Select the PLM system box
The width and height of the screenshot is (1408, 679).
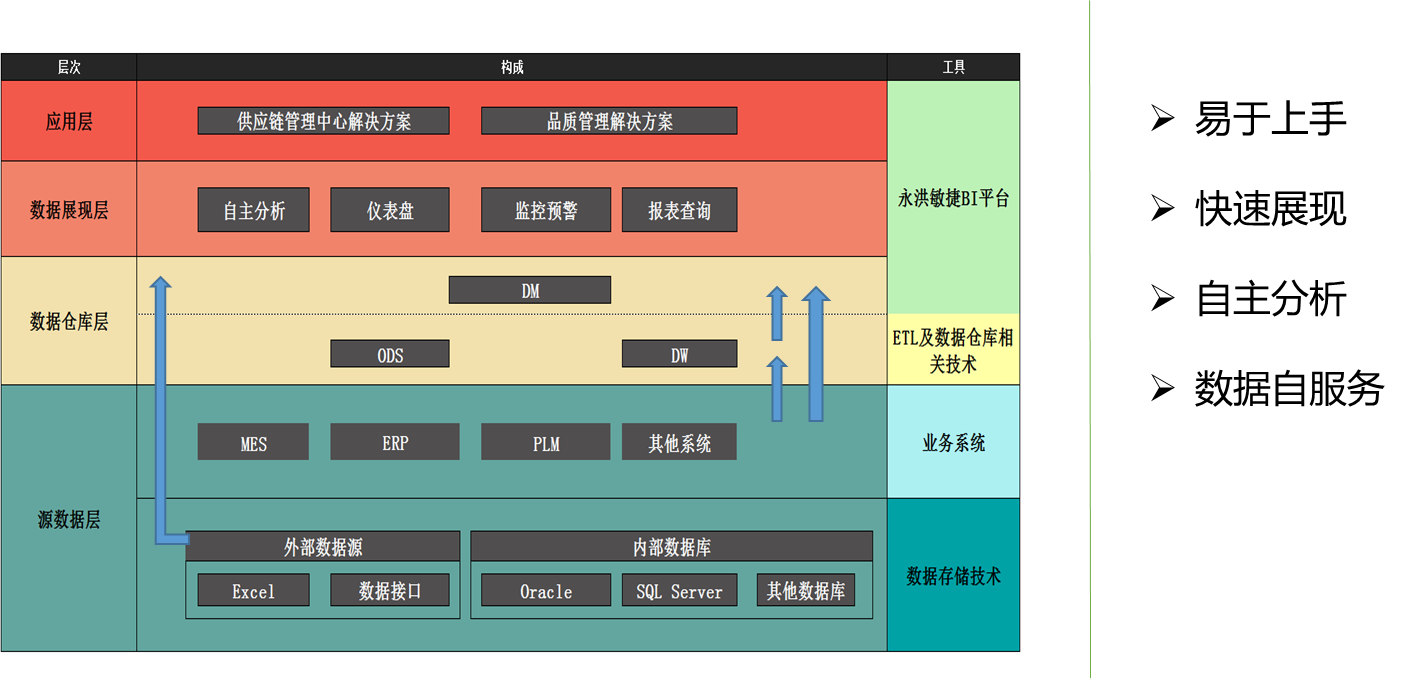[545, 442]
